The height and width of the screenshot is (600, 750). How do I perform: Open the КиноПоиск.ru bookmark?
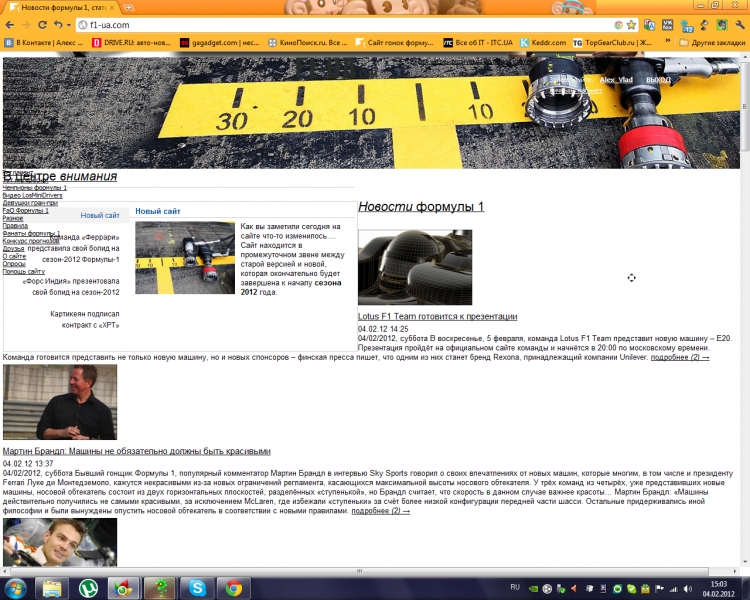click(308, 43)
